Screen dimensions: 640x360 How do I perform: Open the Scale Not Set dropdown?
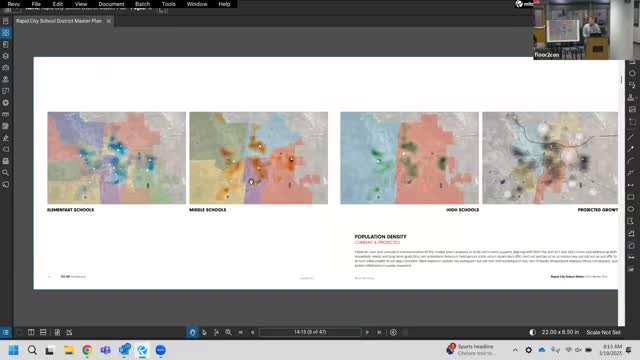[603, 332]
